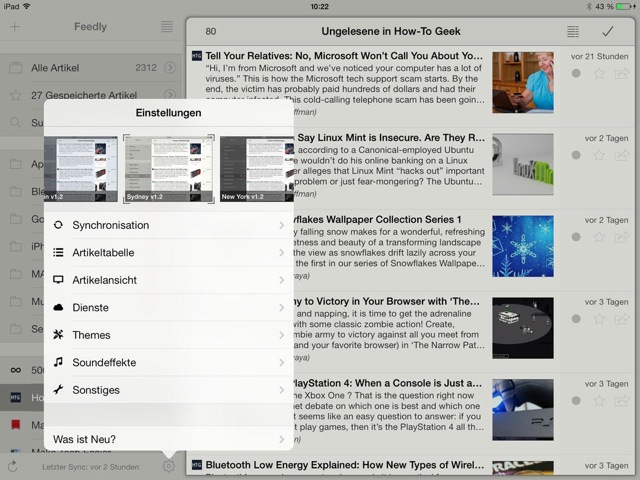Open list view icon in article header
The height and width of the screenshot is (480, 640).
pyautogui.click(x=572, y=31)
